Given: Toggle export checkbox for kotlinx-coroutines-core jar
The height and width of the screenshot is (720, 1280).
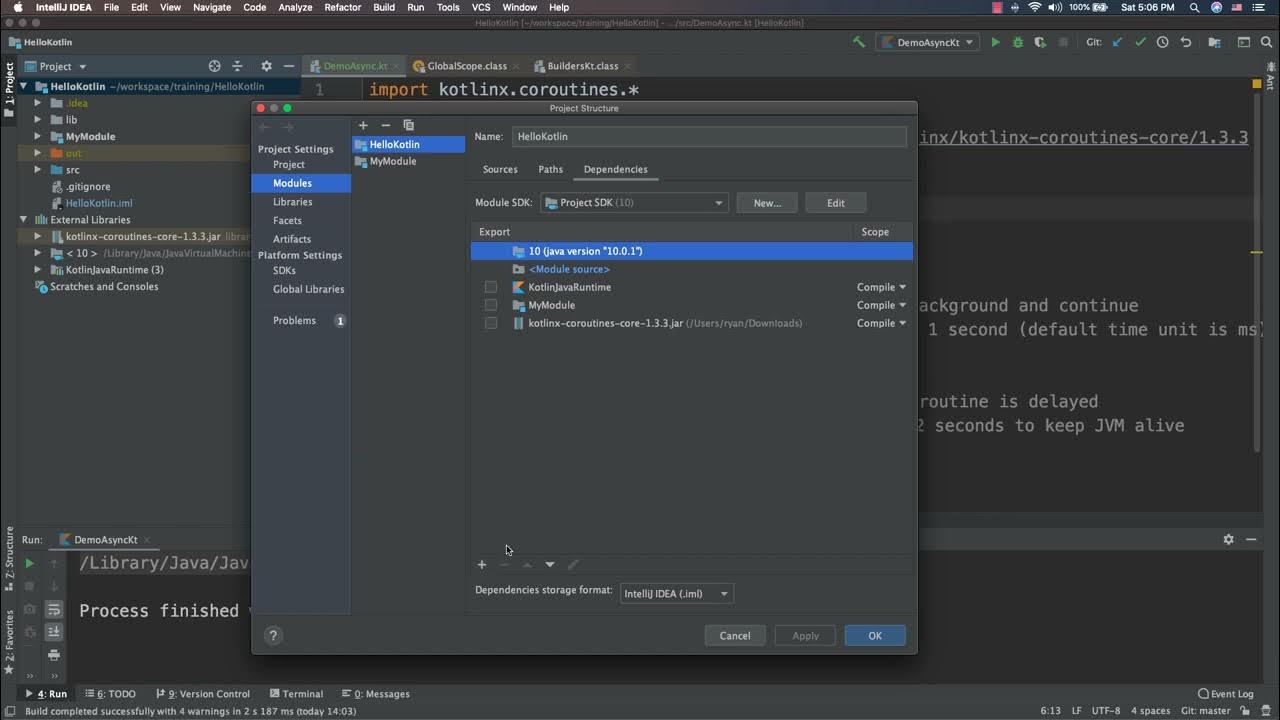Looking at the screenshot, I should click(x=491, y=323).
